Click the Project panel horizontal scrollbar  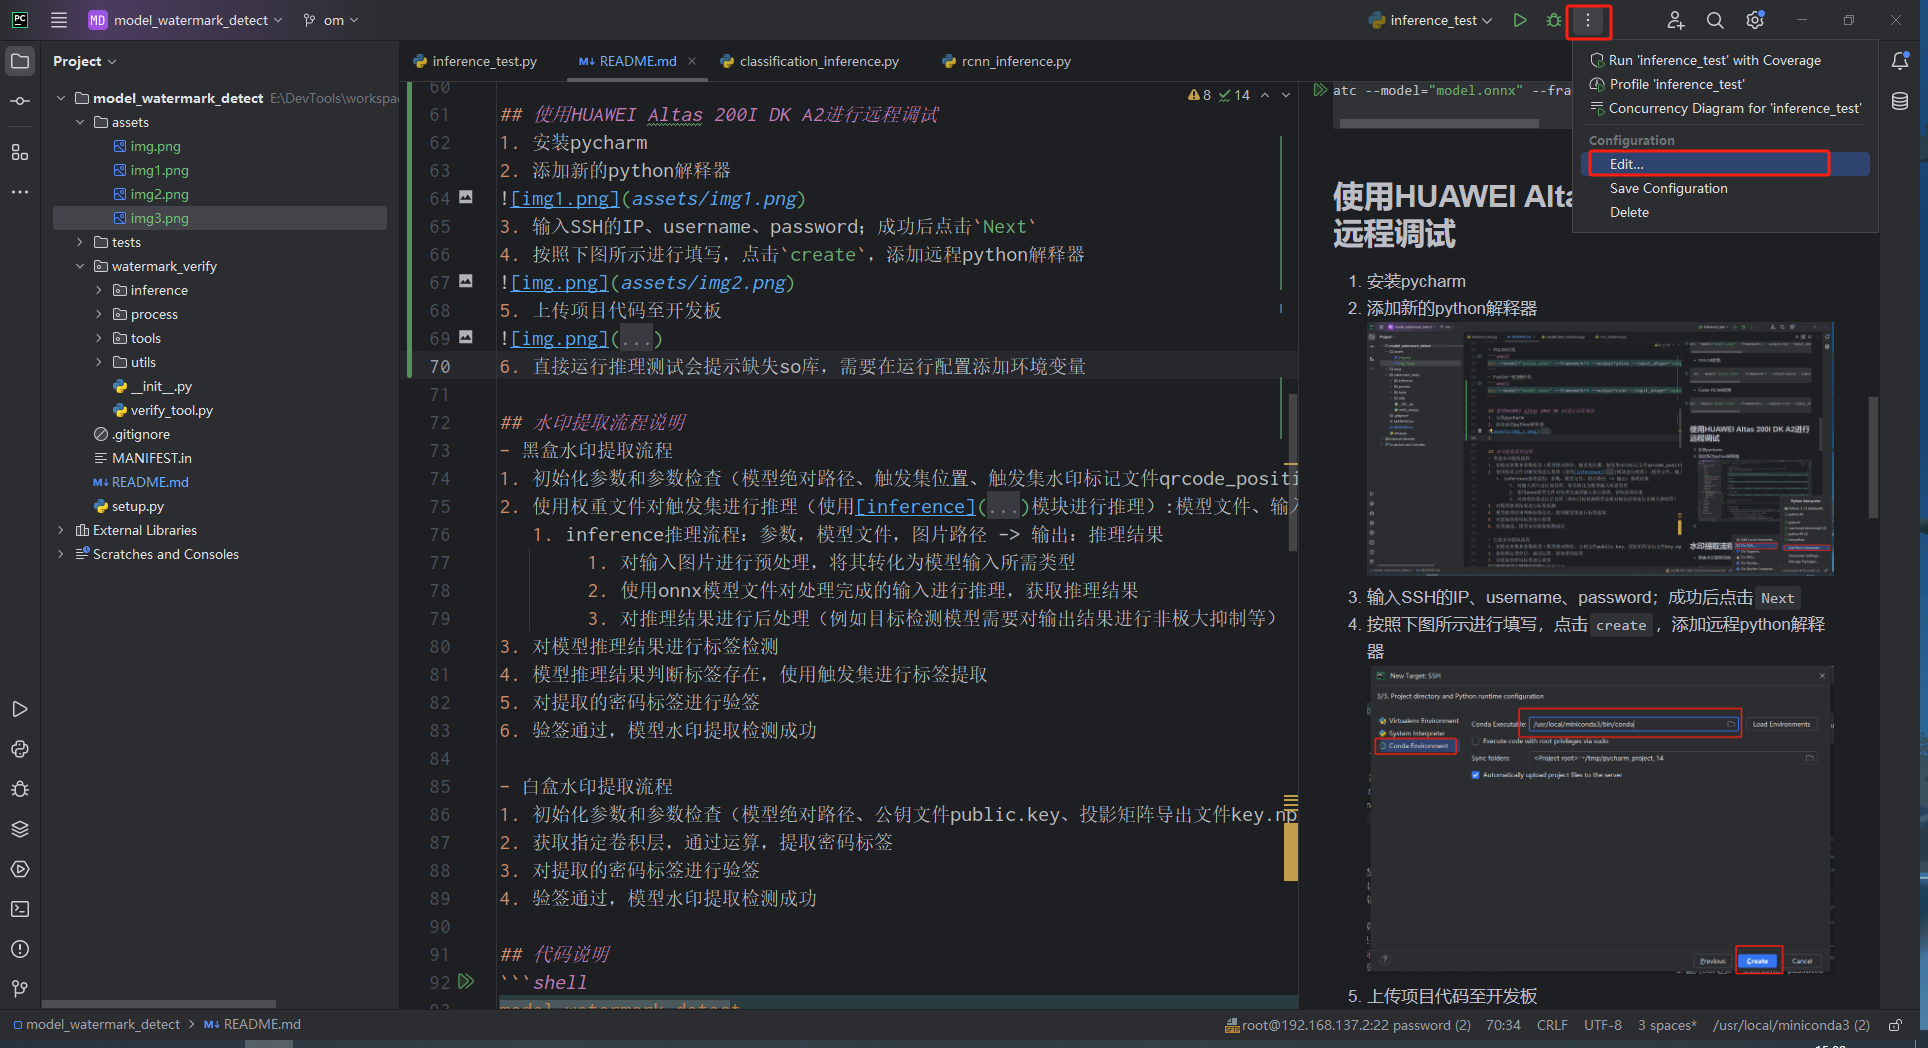click(158, 1003)
